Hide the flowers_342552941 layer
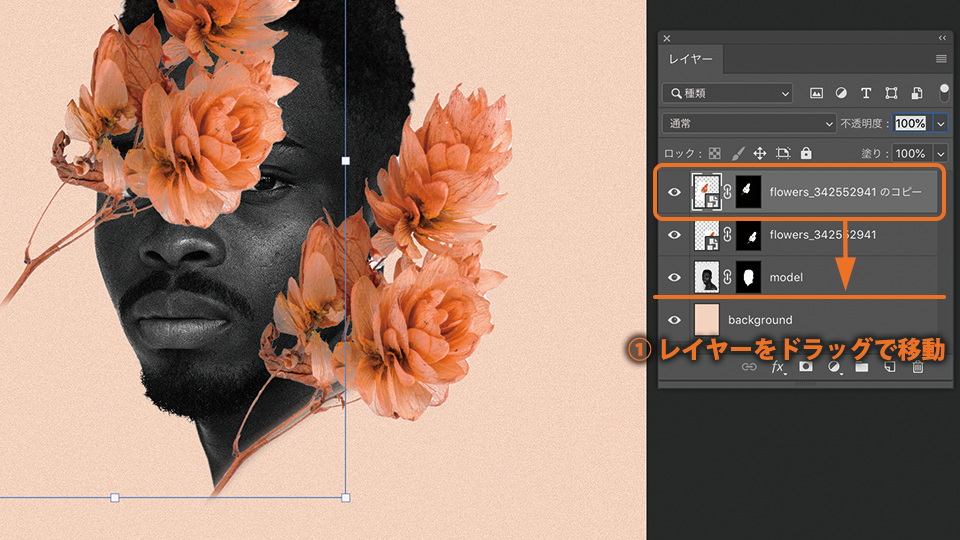Image resolution: width=960 pixels, height=540 pixels. pyautogui.click(x=674, y=234)
